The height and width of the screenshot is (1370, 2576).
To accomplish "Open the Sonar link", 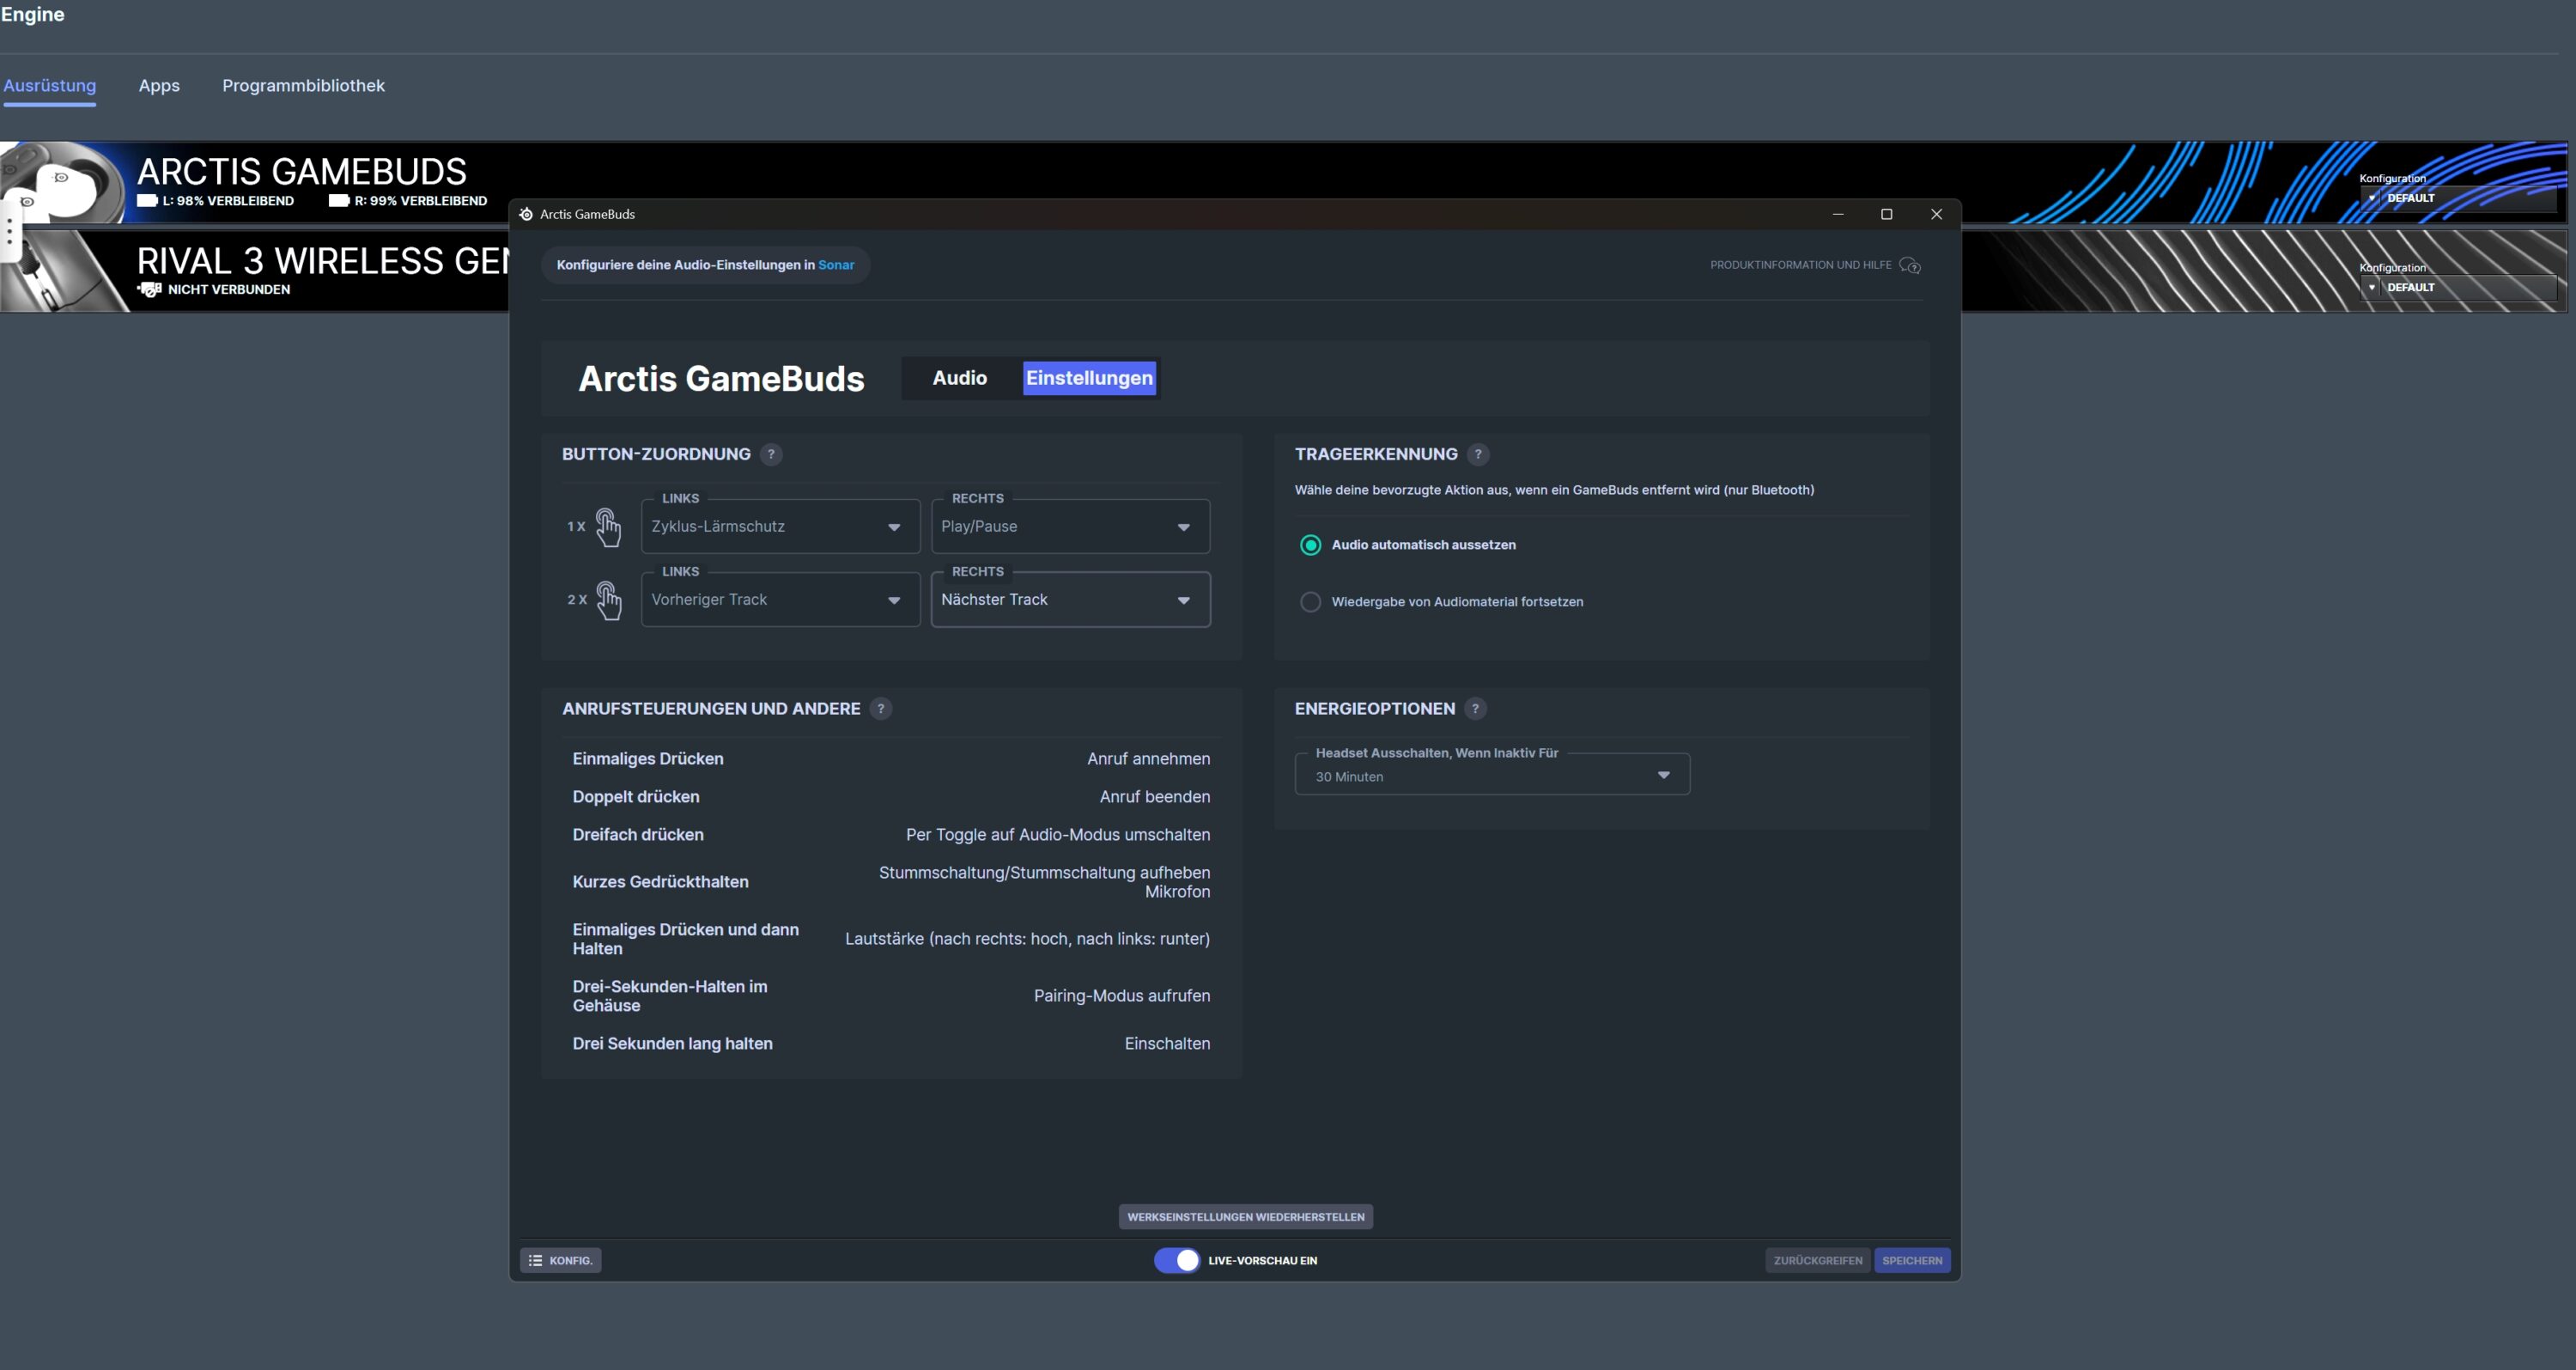I will click(836, 265).
